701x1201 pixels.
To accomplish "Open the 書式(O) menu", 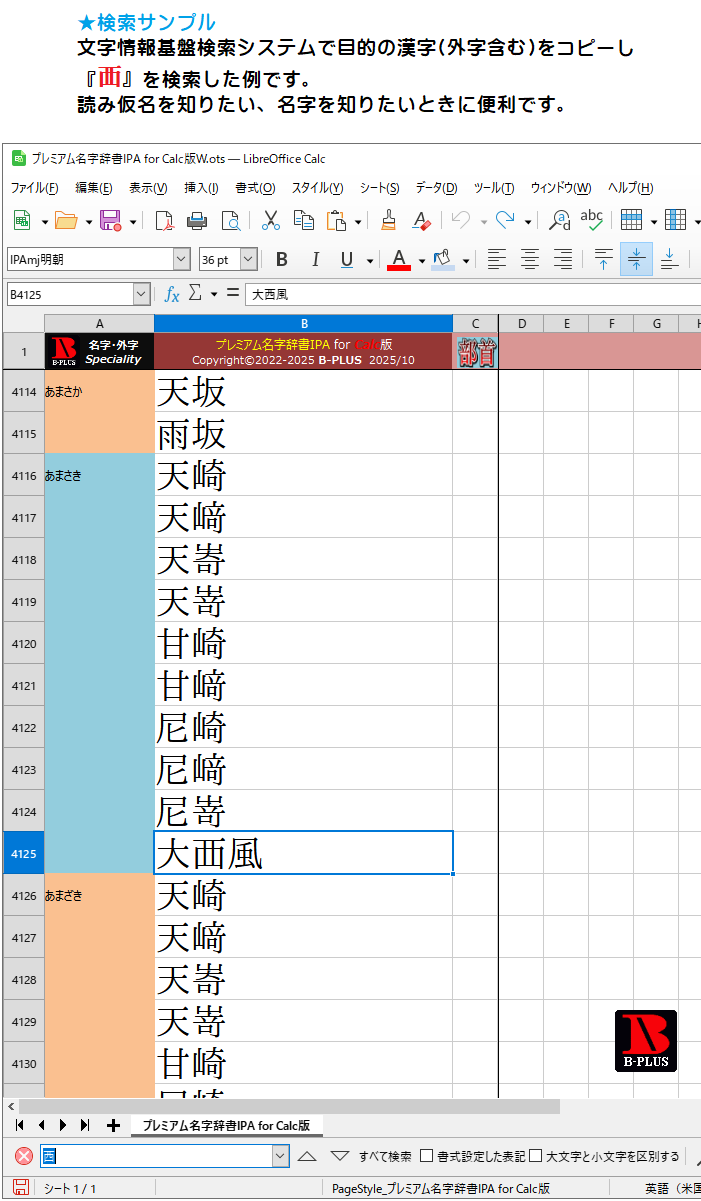I will click(x=255, y=188).
